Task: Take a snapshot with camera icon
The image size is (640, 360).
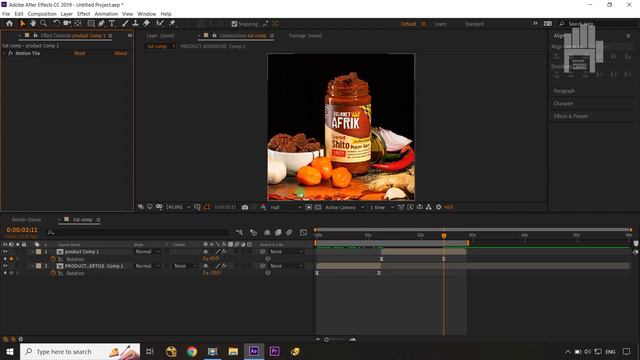Action: click(x=244, y=207)
